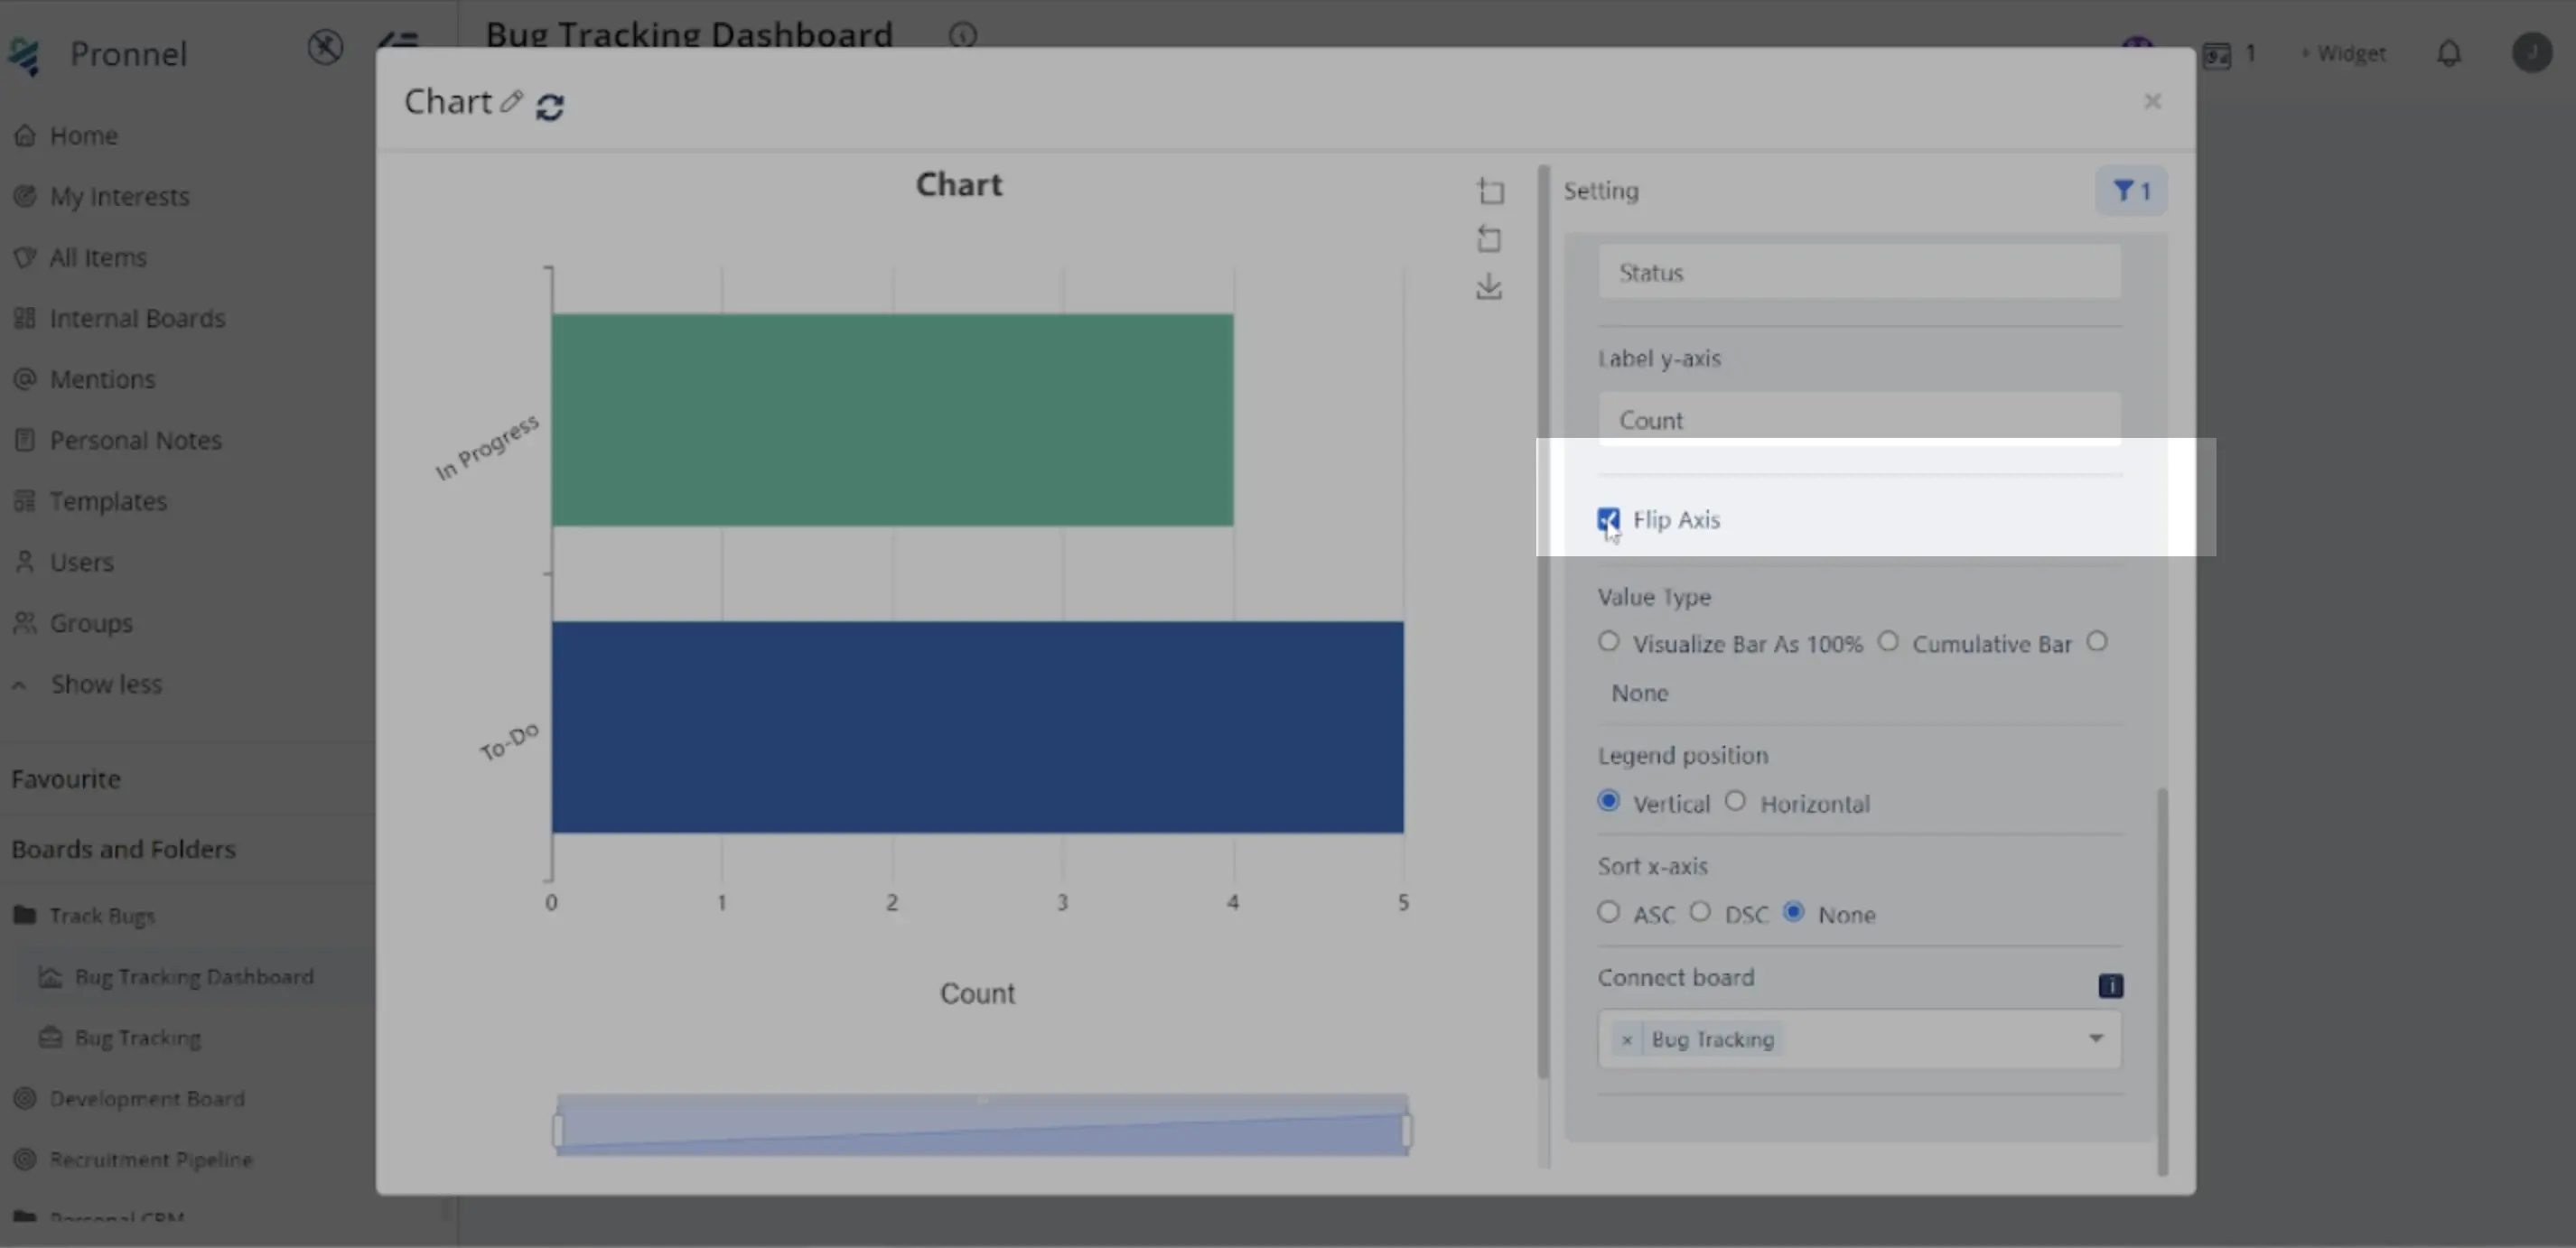The height and width of the screenshot is (1248, 2576).
Task: Click the settings panel scrollbar
Action: tap(2162, 980)
